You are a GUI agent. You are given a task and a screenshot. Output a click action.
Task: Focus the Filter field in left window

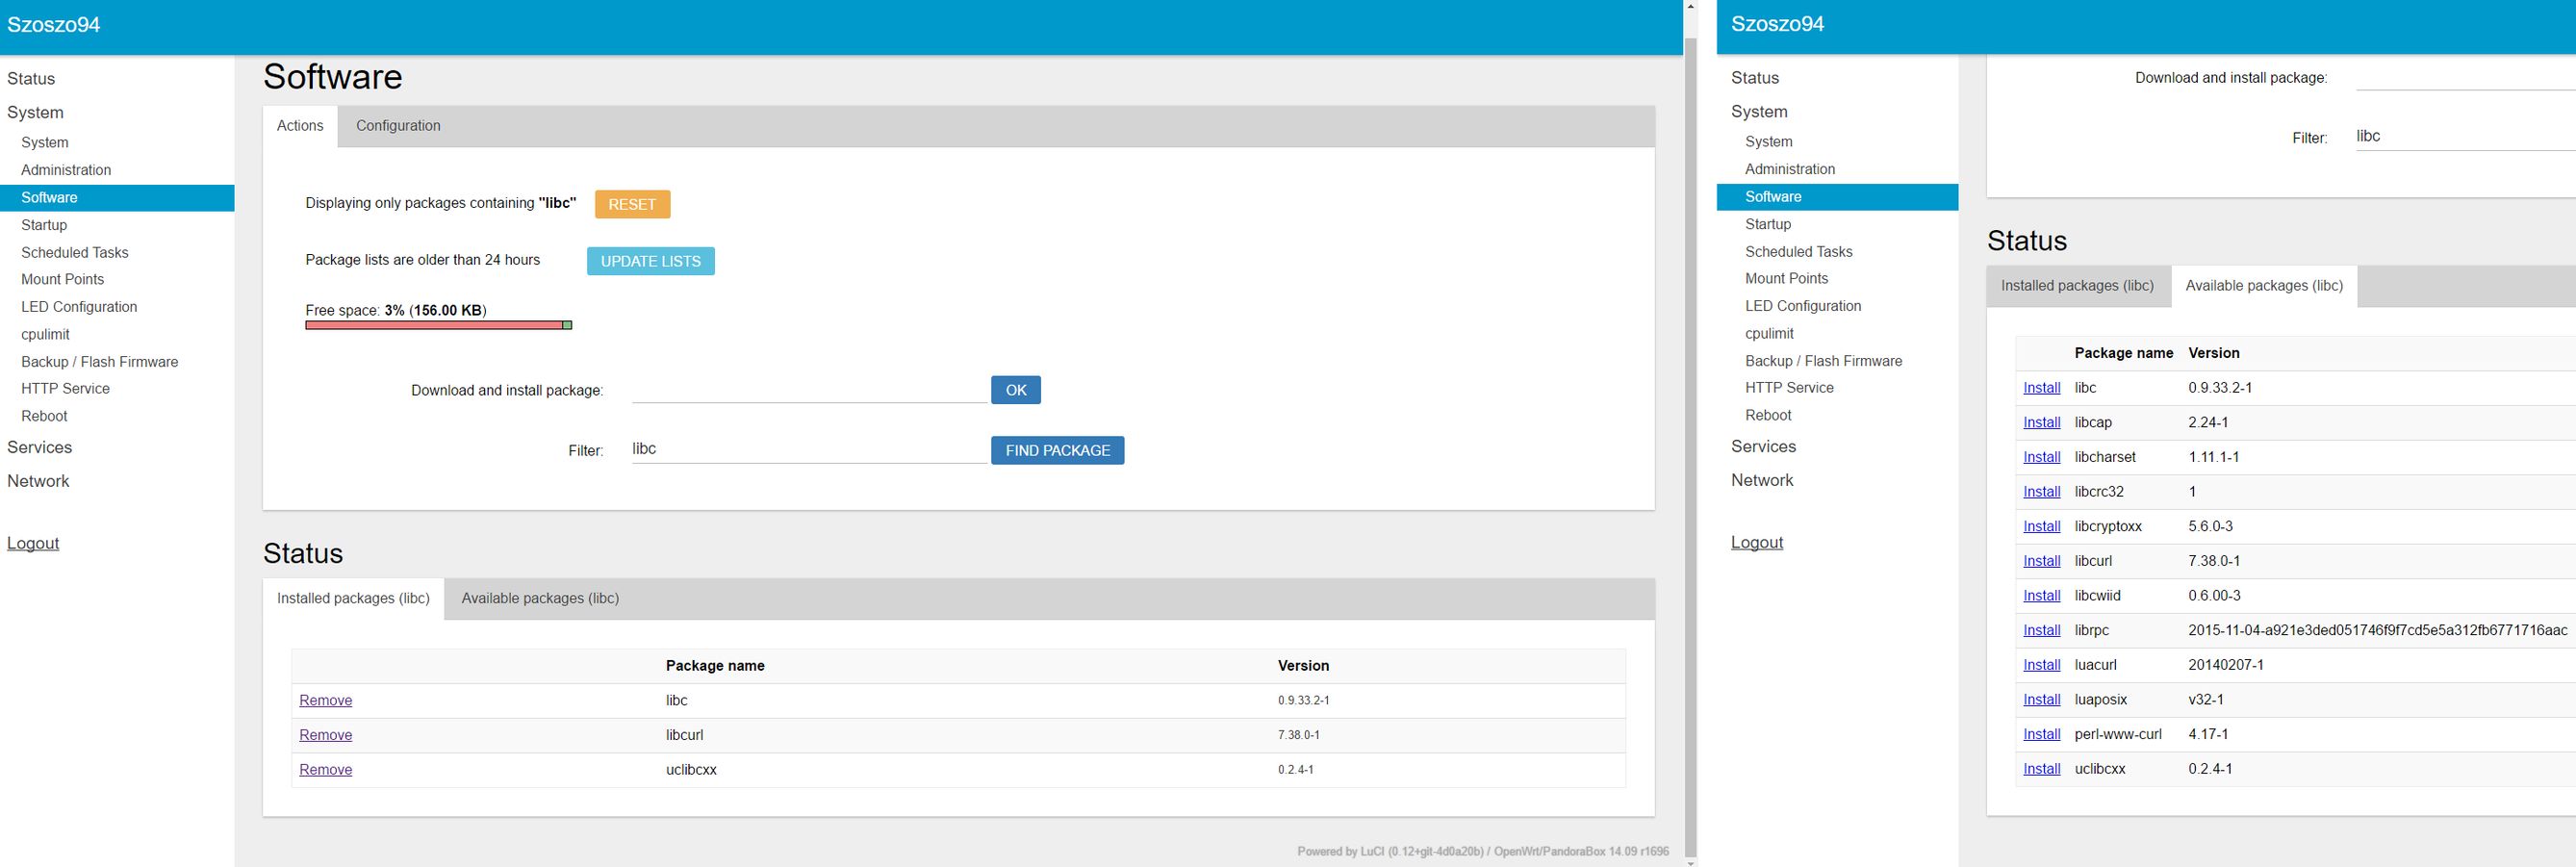[x=809, y=449]
